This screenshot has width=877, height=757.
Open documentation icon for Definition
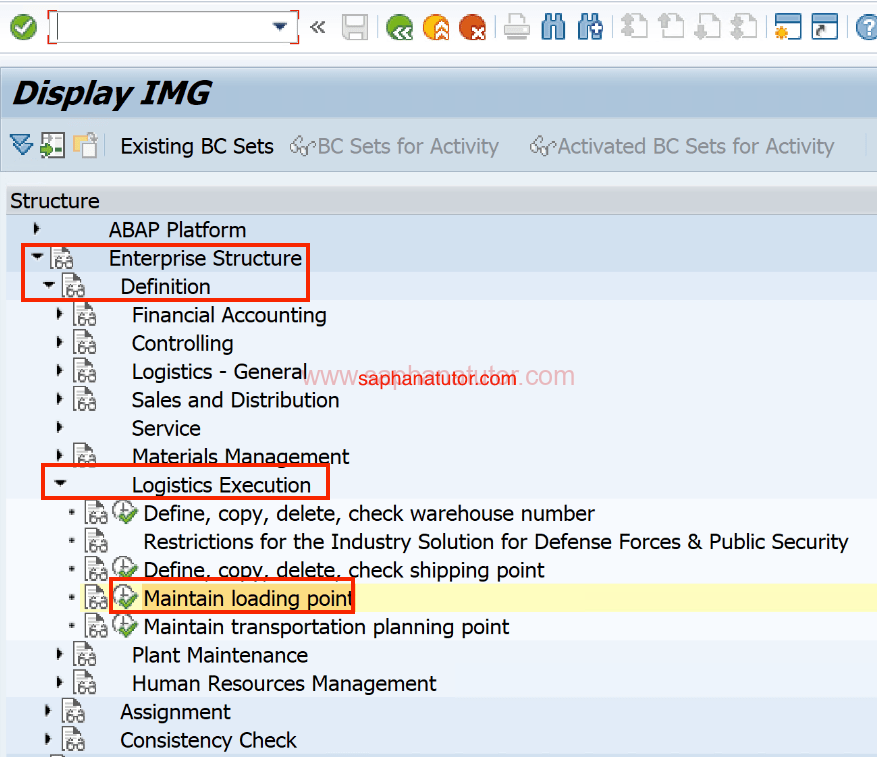[x=73, y=286]
